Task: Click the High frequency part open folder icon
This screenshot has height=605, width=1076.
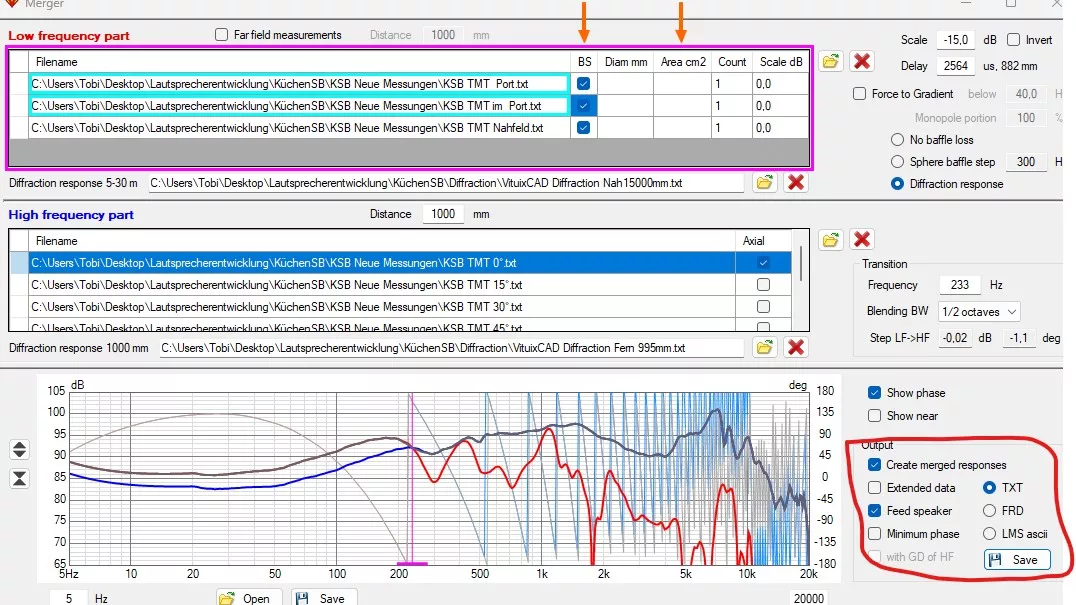Action: (x=830, y=239)
